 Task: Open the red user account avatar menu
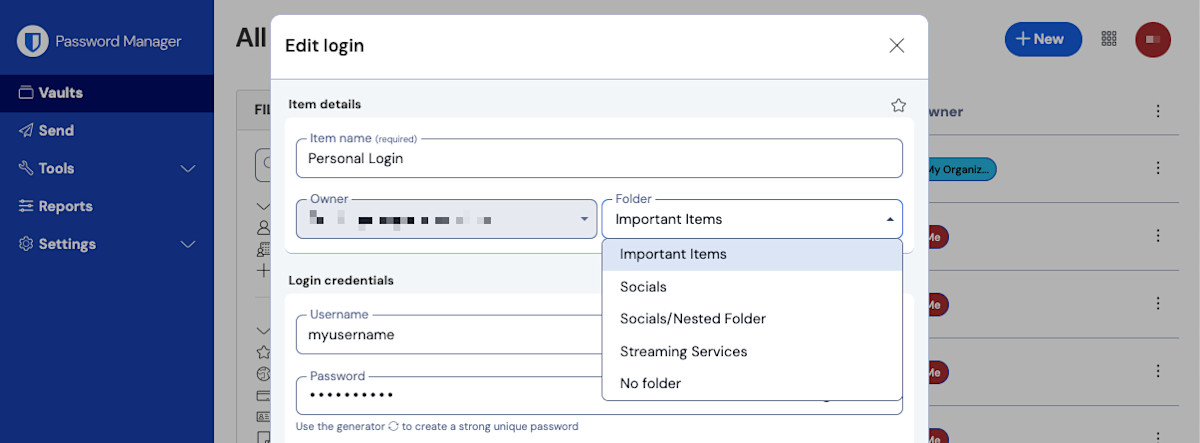tap(1152, 39)
